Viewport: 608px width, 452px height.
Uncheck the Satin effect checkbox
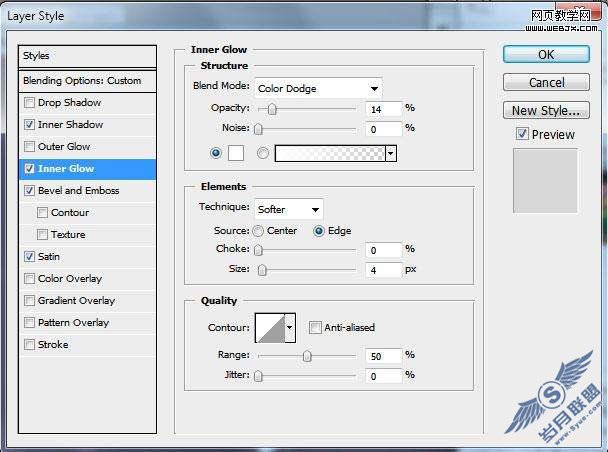click(x=29, y=257)
